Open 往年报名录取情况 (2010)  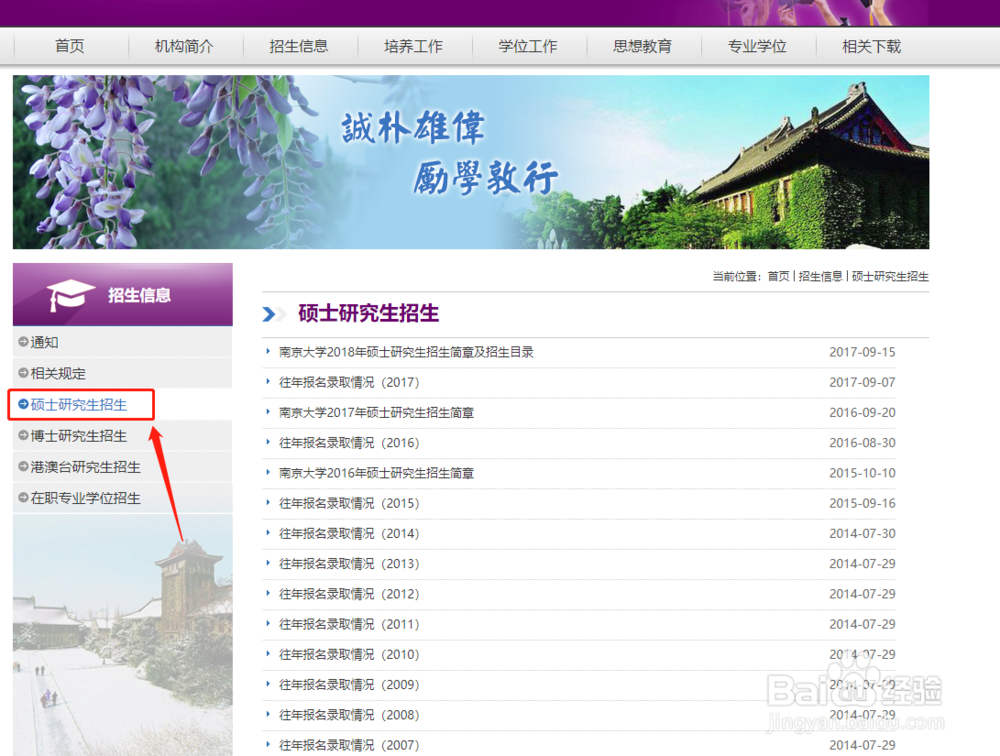click(349, 655)
